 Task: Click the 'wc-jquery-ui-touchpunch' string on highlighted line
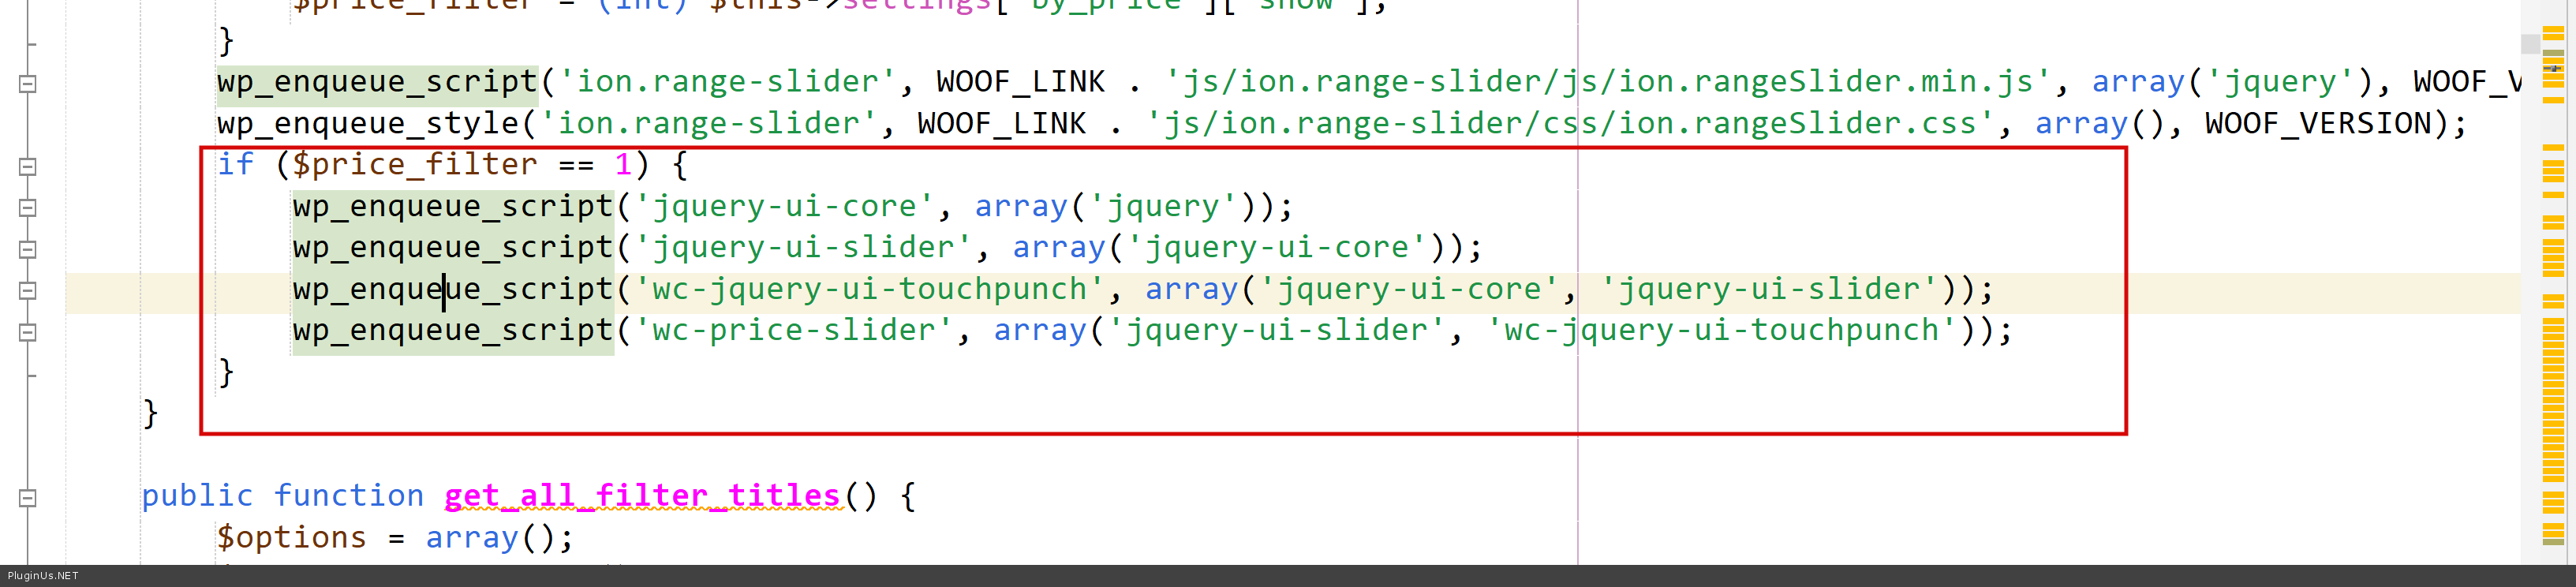[x=869, y=290]
